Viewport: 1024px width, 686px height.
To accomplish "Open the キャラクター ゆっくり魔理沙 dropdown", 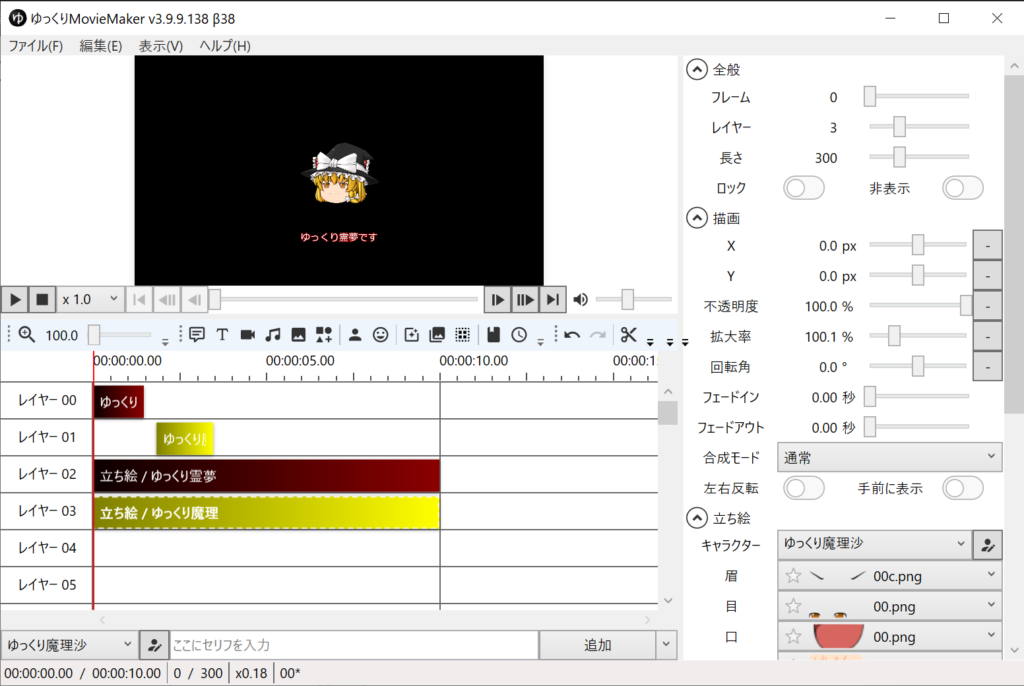I will click(x=874, y=544).
